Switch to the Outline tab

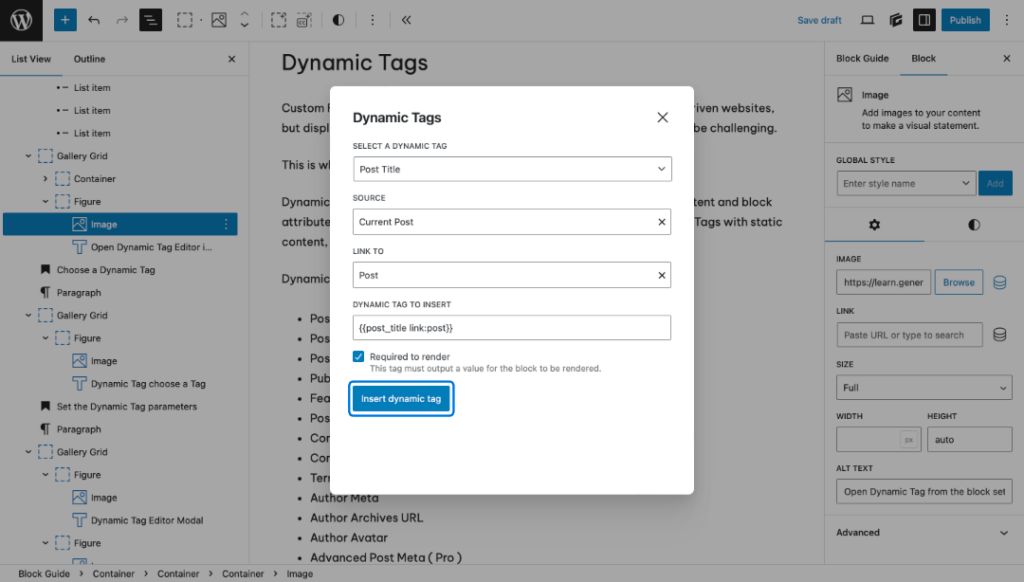tap(89, 59)
